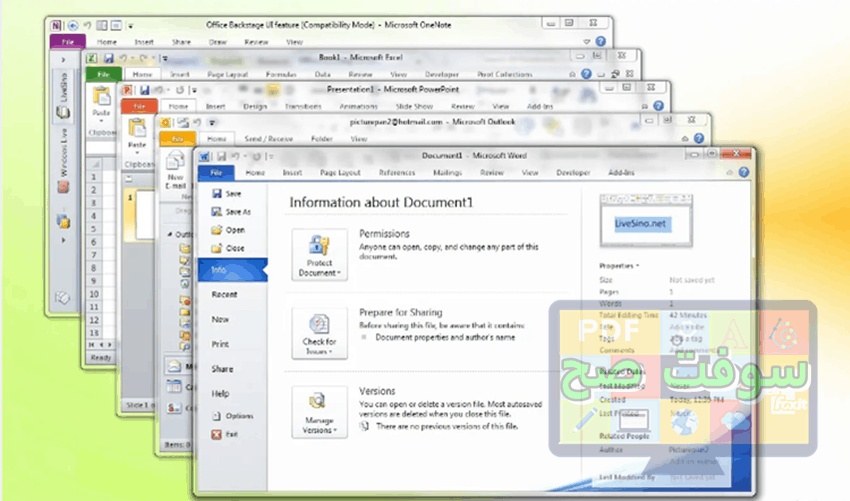This screenshot has height=501, width=850.
Task: Click OneNote application icon in title bar
Action: 56,25
